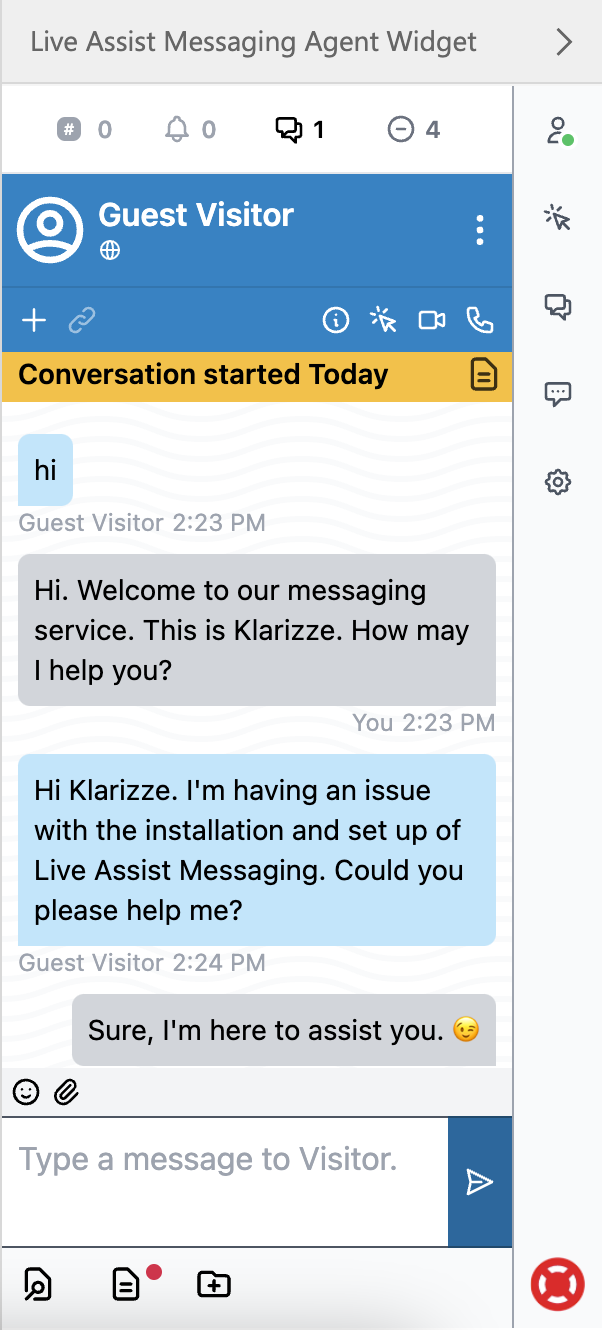
Task: Open visitor info panel
Action: pos(336,320)
